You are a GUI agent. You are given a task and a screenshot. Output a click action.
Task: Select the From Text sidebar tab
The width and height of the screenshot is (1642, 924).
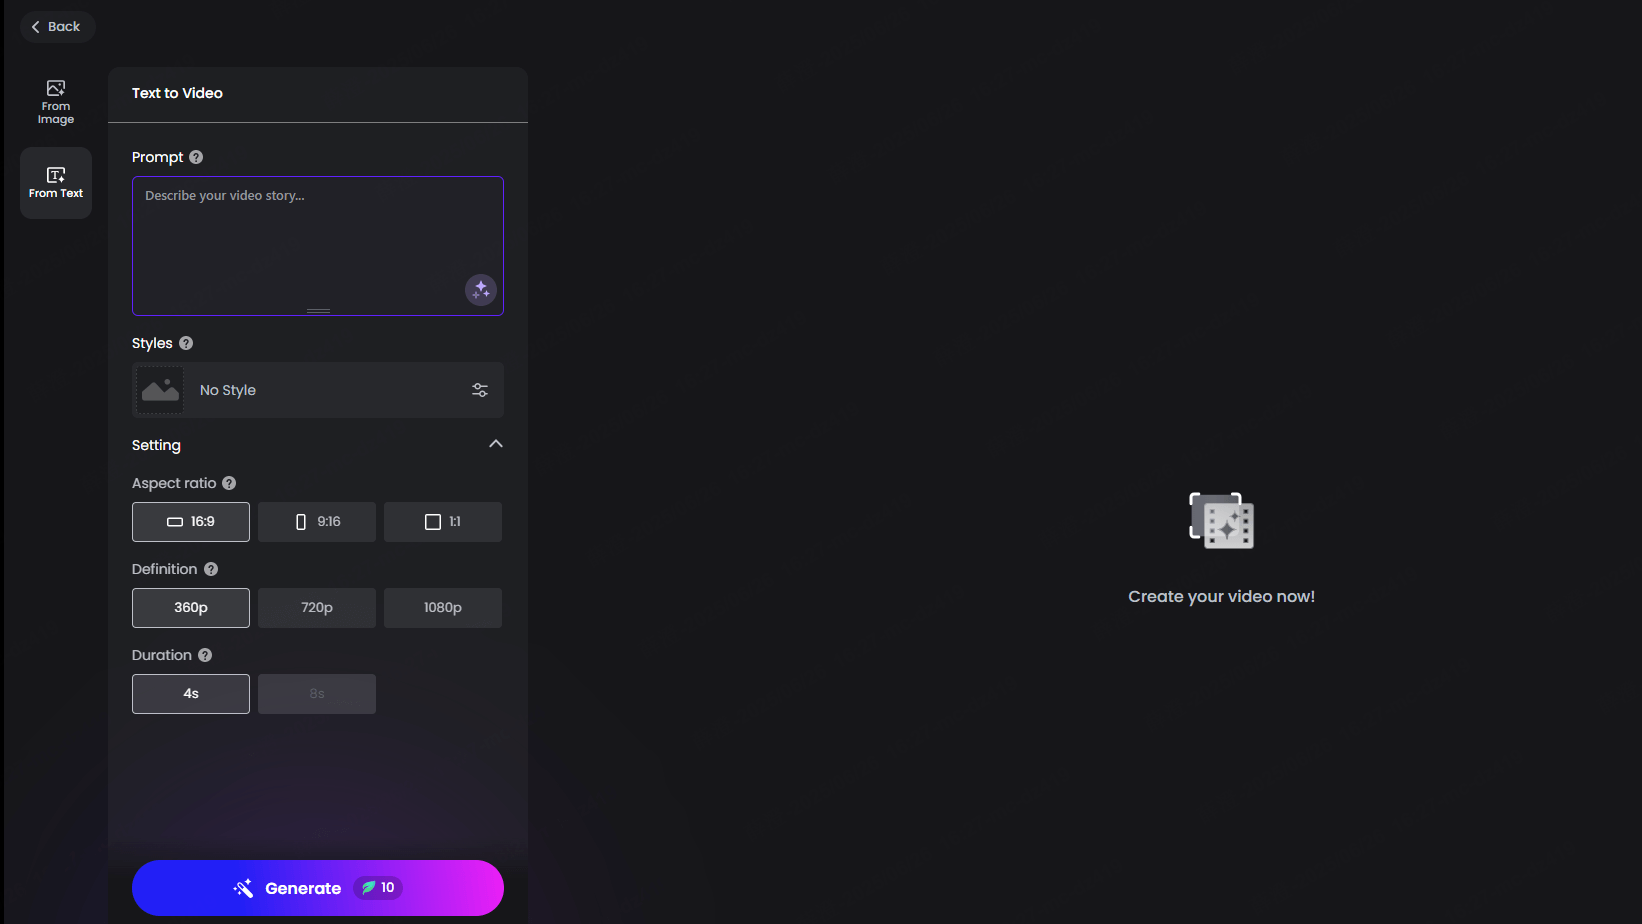(x=56, y=183)
